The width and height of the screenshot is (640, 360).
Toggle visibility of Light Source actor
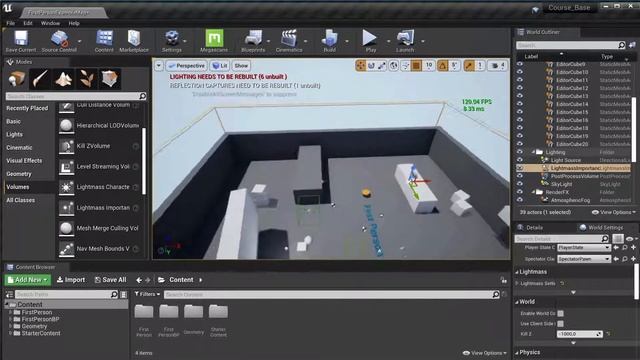(520, 160)
